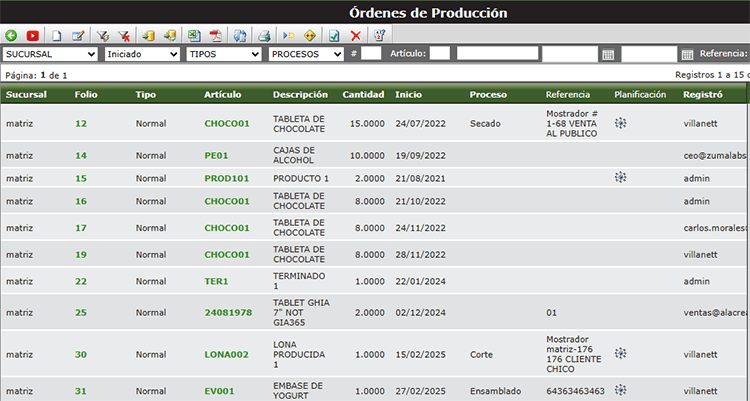Open planning gear icon for folio 15
750x401 pixels.
coord(620,178)
